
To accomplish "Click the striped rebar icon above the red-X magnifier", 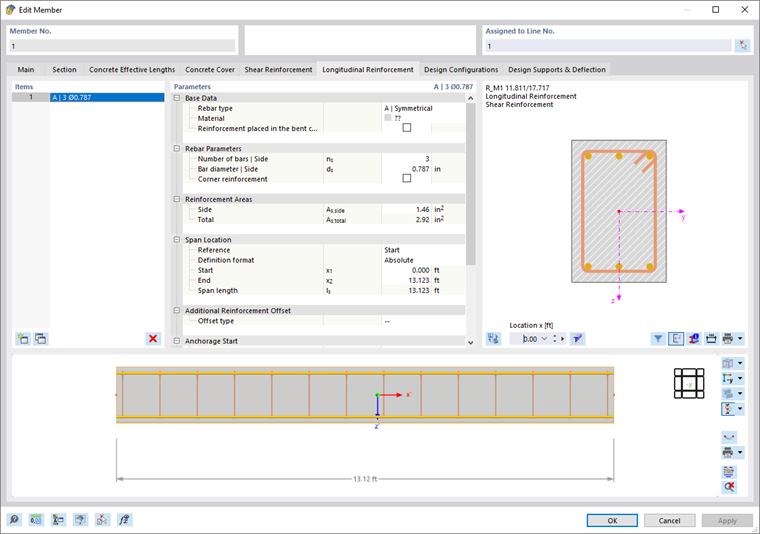I will (x=729, y=471).
